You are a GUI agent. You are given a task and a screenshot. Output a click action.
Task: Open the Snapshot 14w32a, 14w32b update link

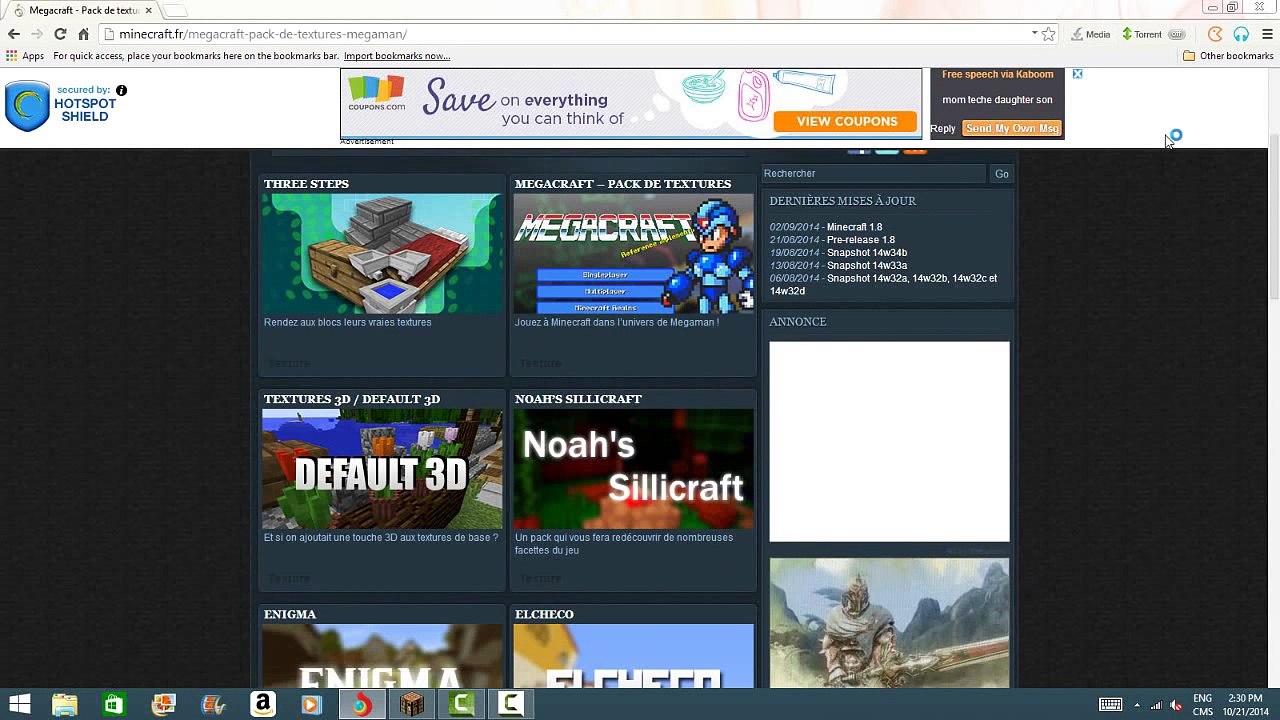pos(883,284)
